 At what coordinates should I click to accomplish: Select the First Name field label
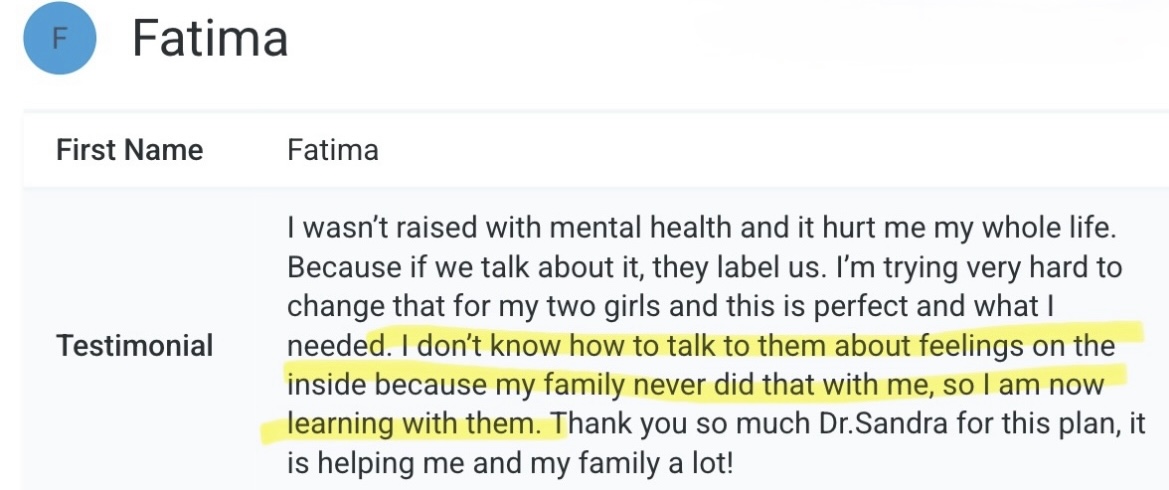(129, 150)
